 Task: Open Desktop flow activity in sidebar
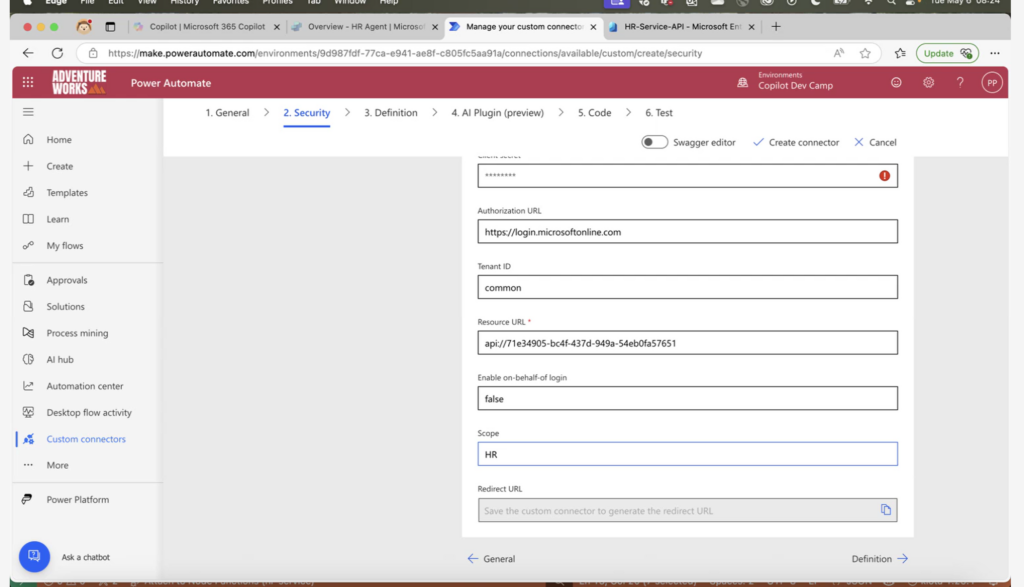coord(89,413)
